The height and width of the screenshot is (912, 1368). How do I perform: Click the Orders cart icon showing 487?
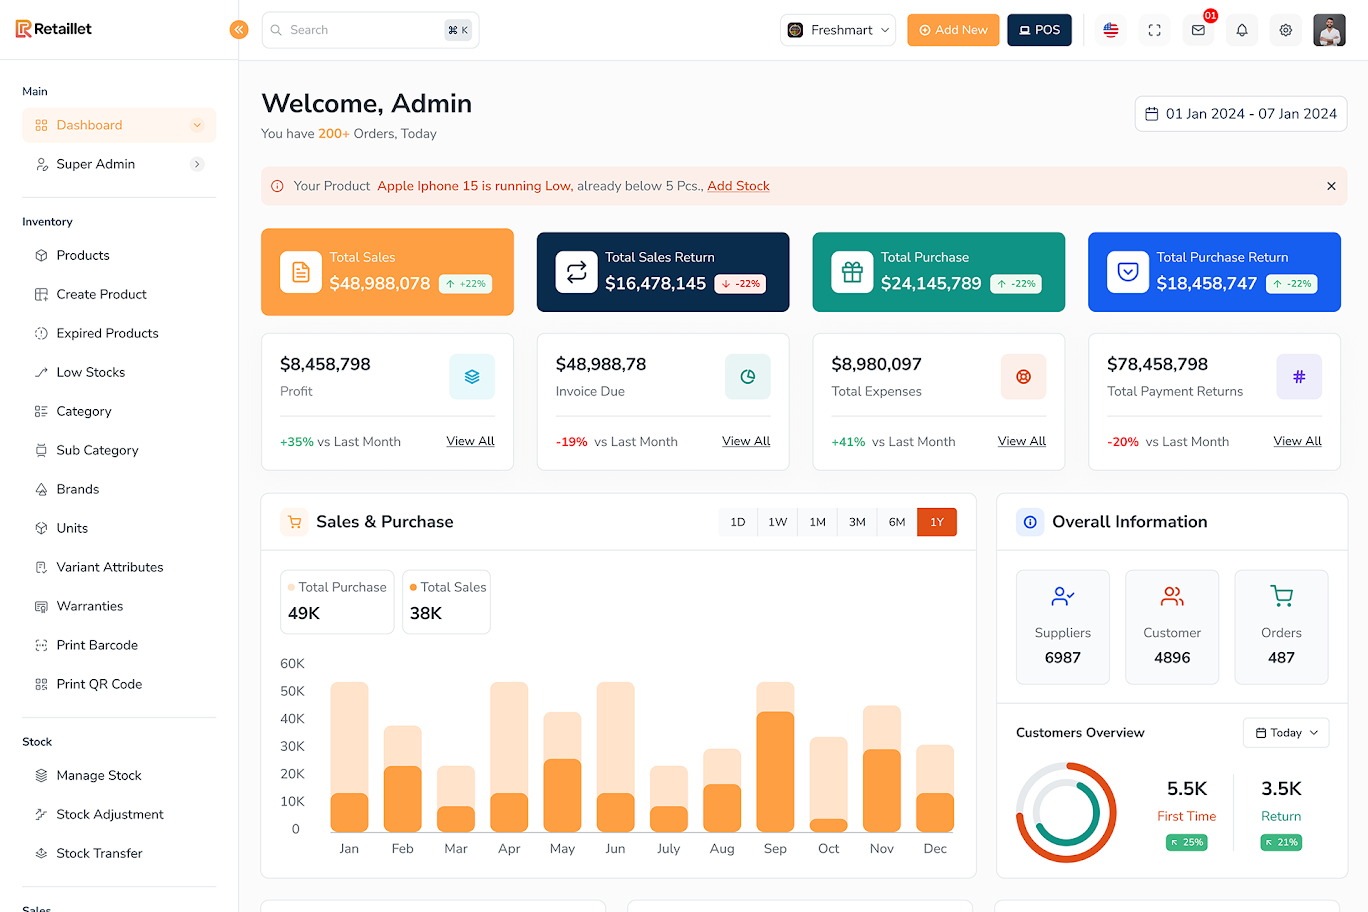pyautogui.click(x=1281, y=595)
